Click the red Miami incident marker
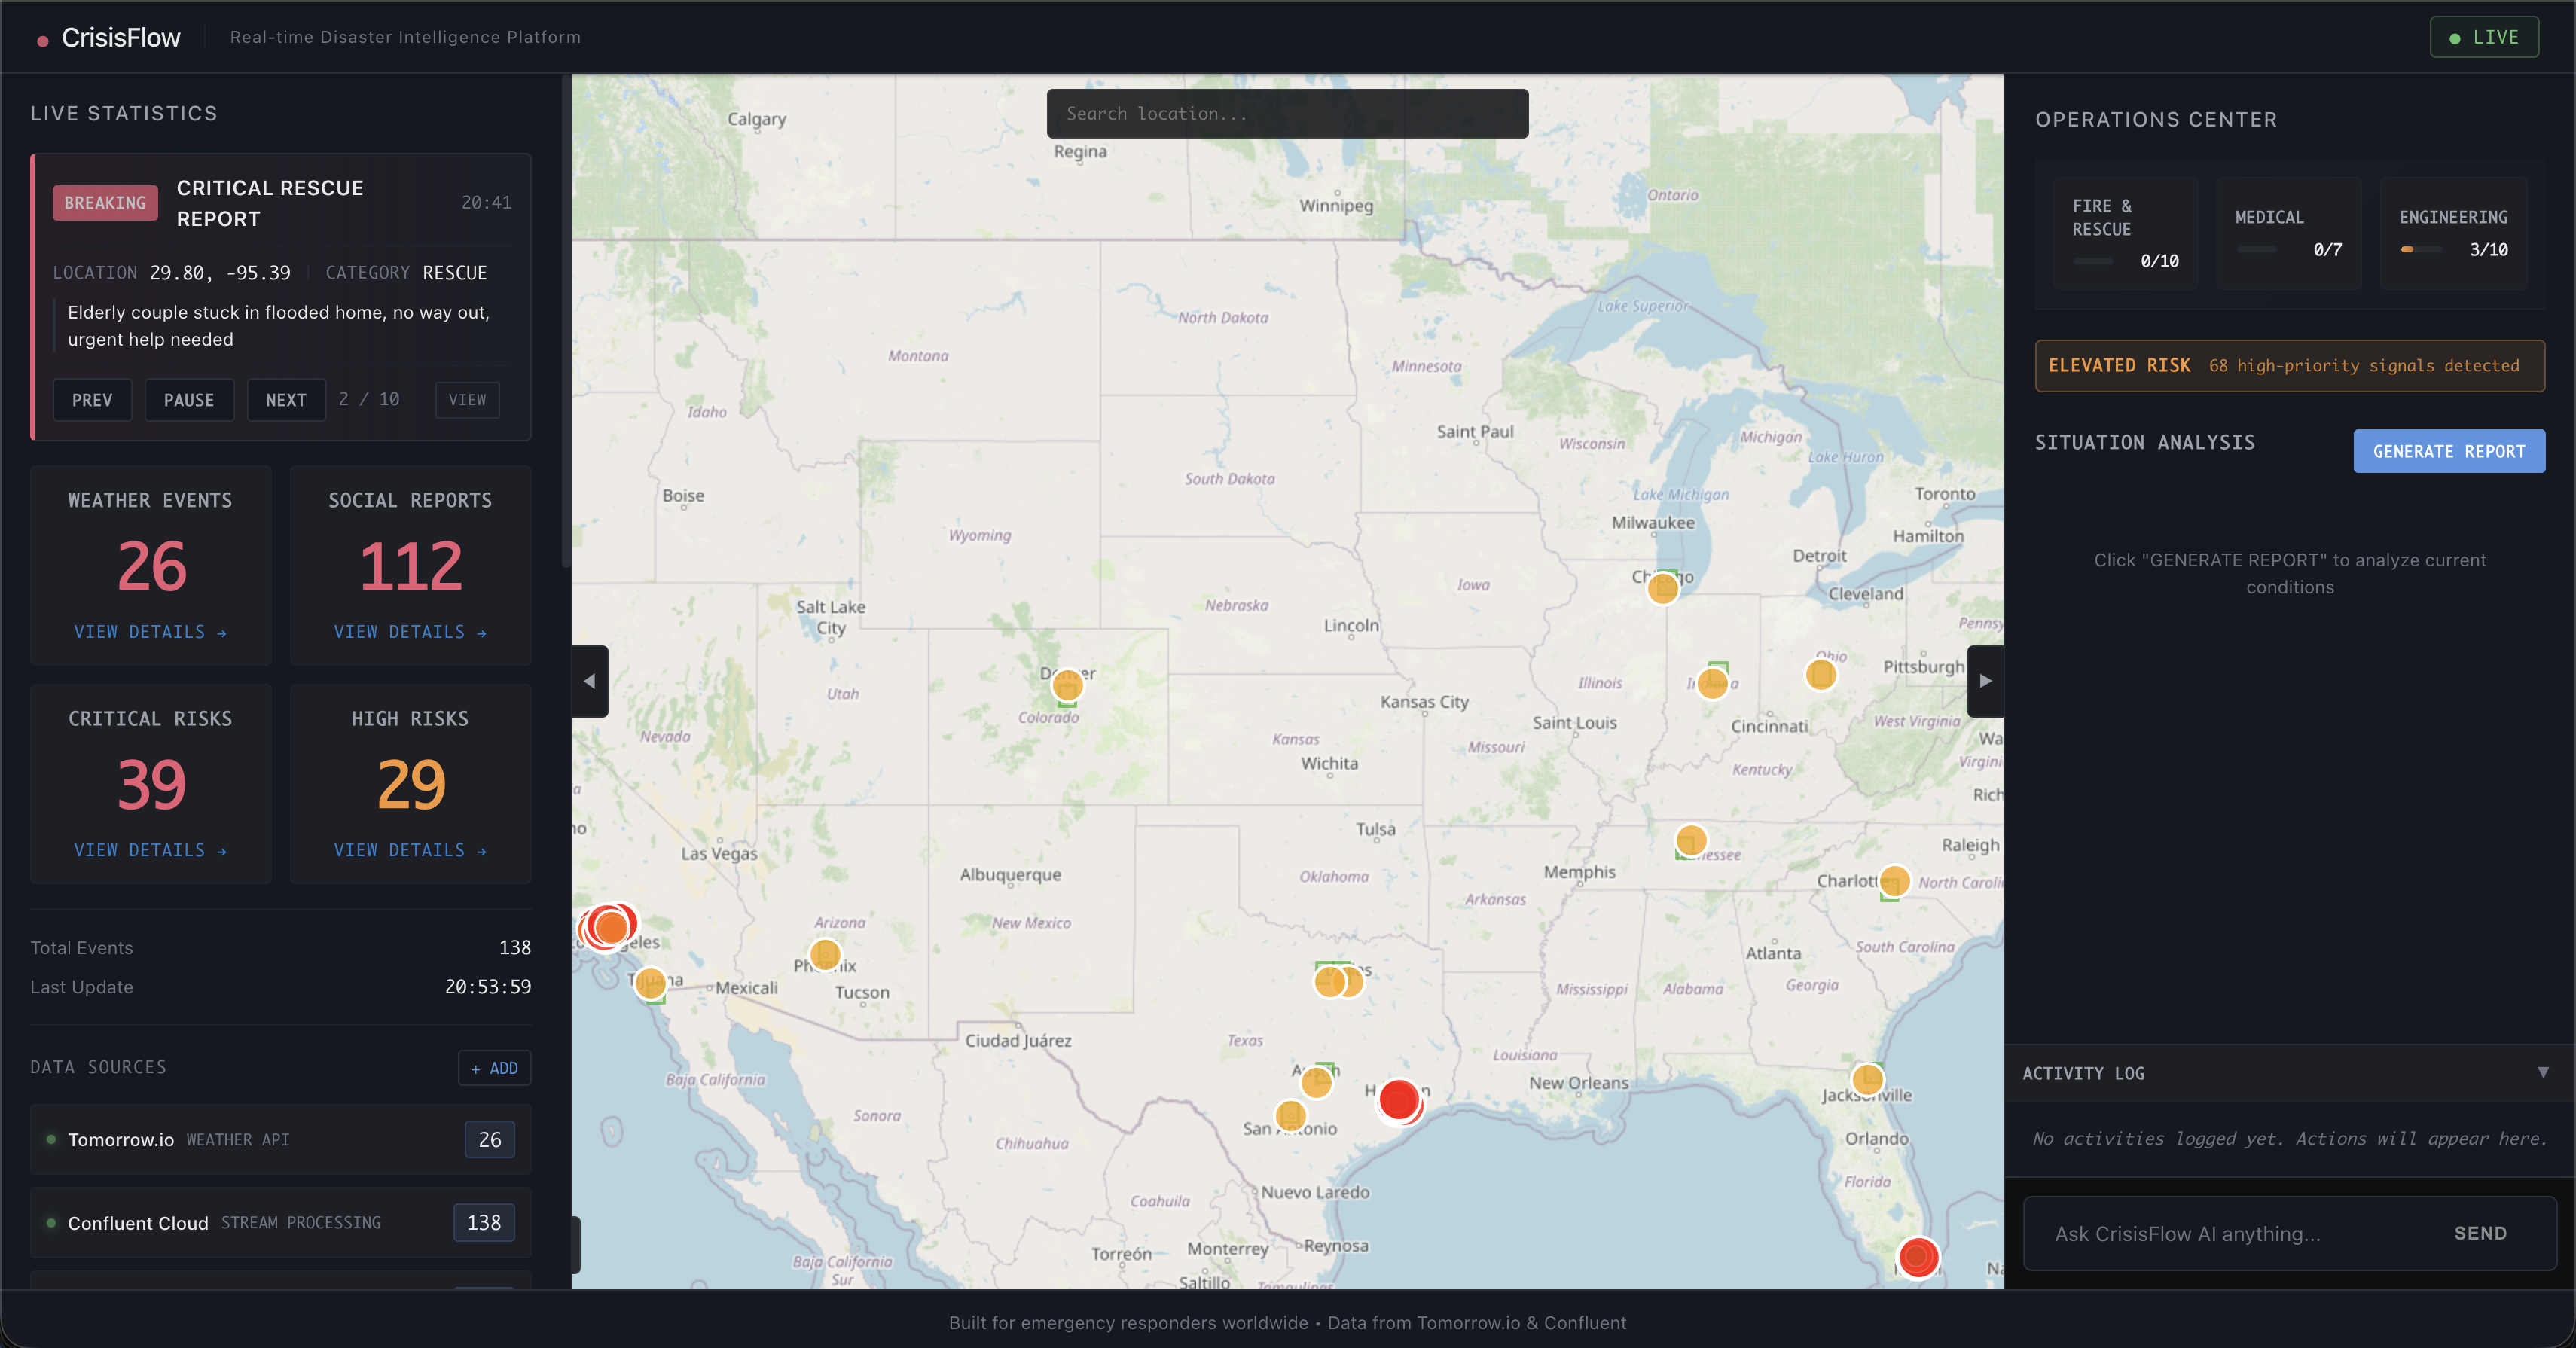2576x1348 pixels. tap(1917, 1256)
